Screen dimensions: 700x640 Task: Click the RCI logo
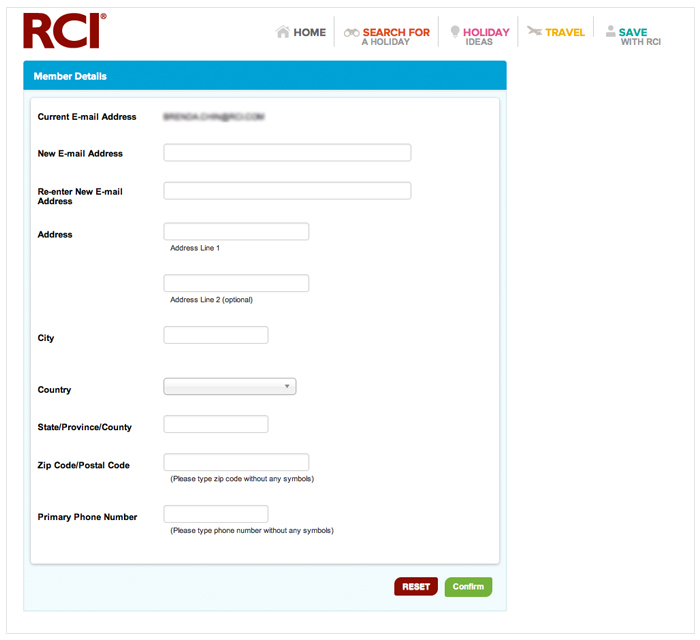64,31
